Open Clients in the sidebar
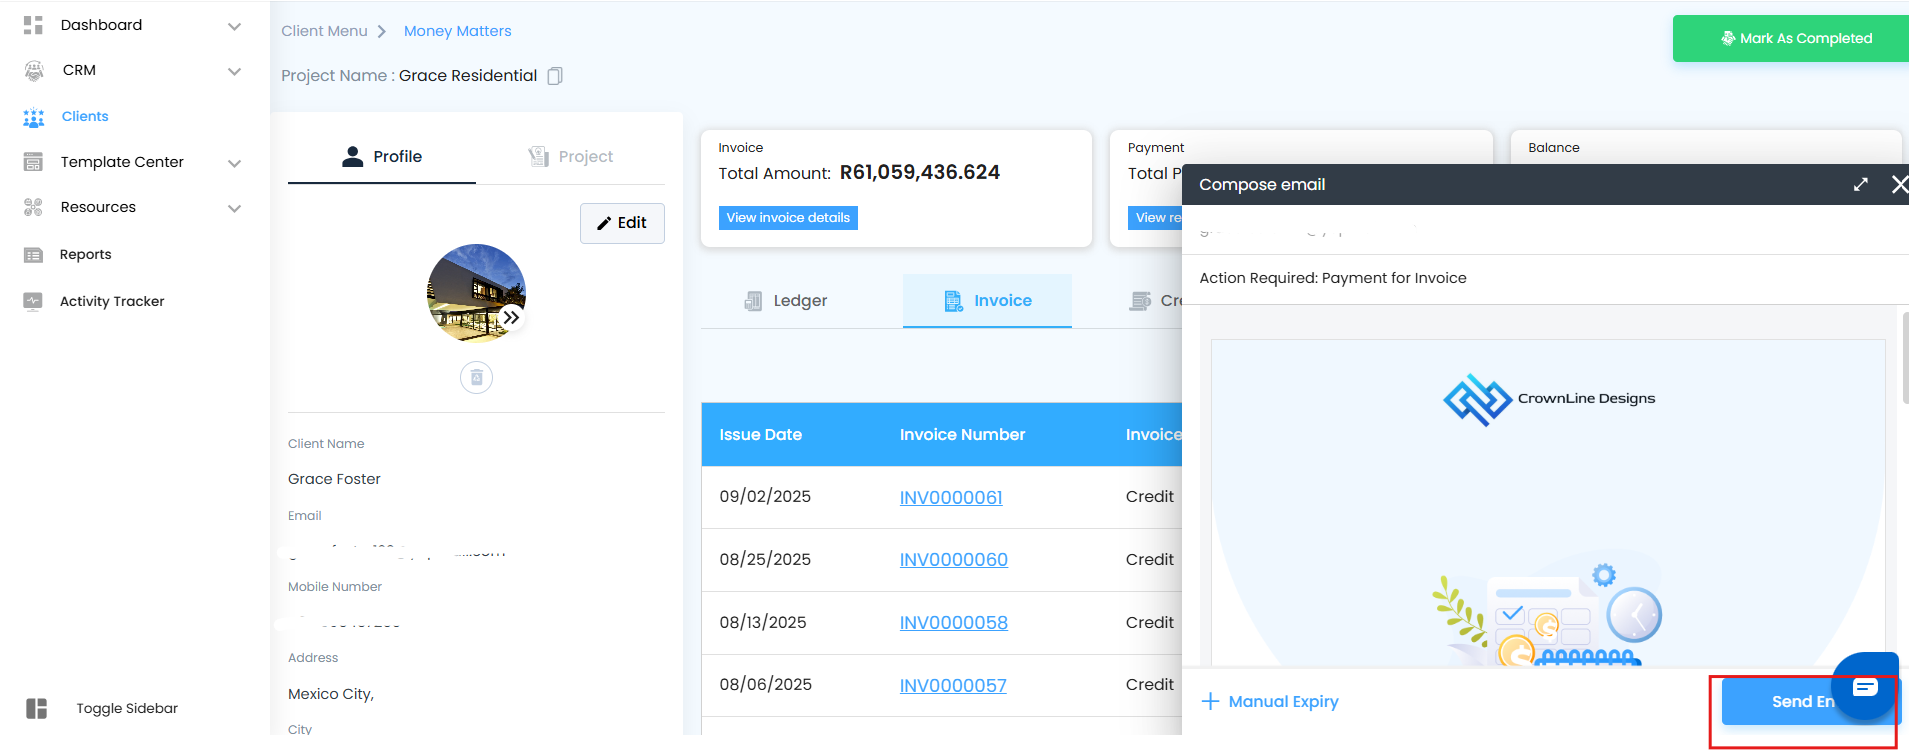Screen dimensions: 1909x750 click(x=85, y=117)
